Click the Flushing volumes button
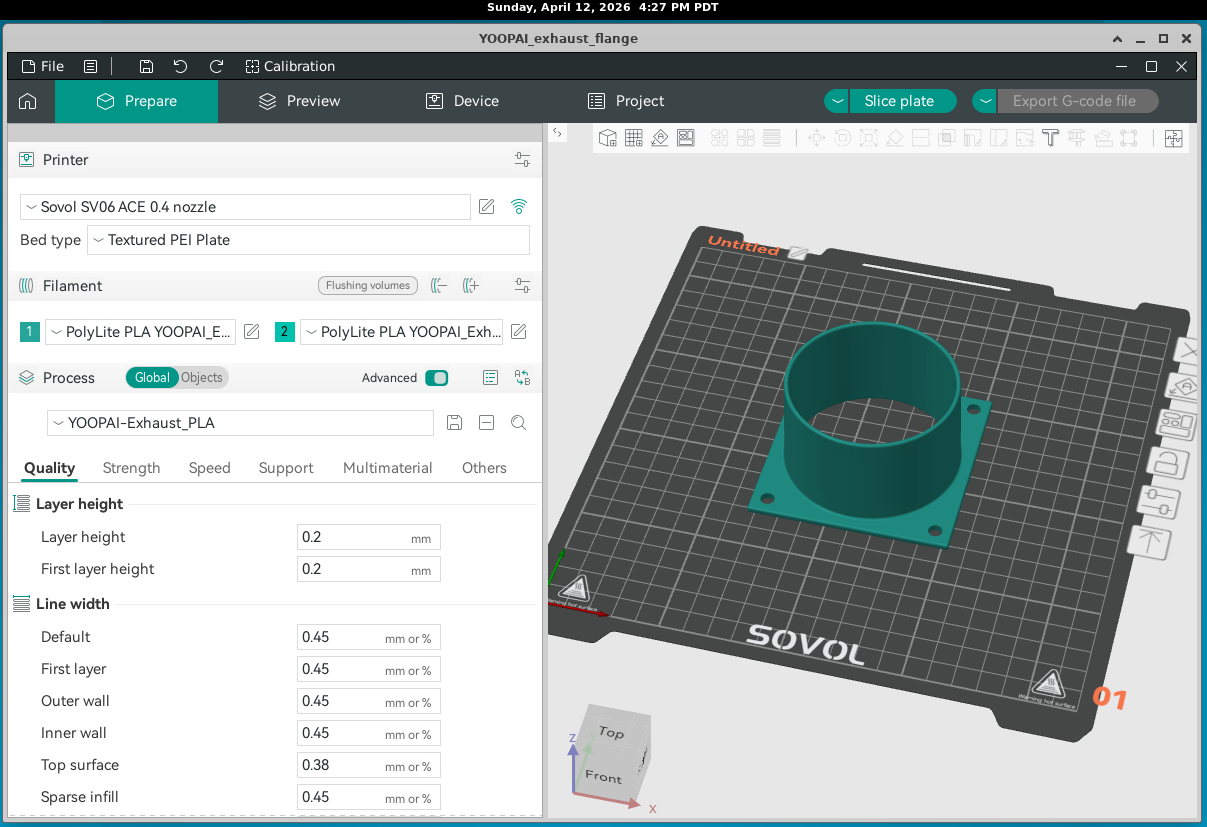Viewport: 1207px width, 827px height. 368,286
